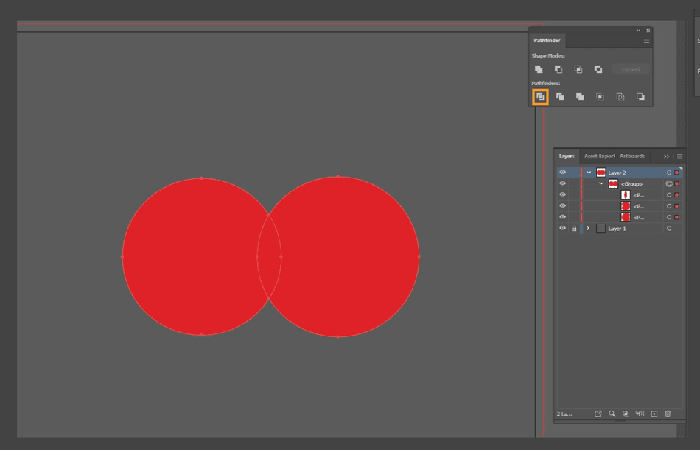Hide Layer 1 with its eye icon
700x450 pixels.
(562, 228)
